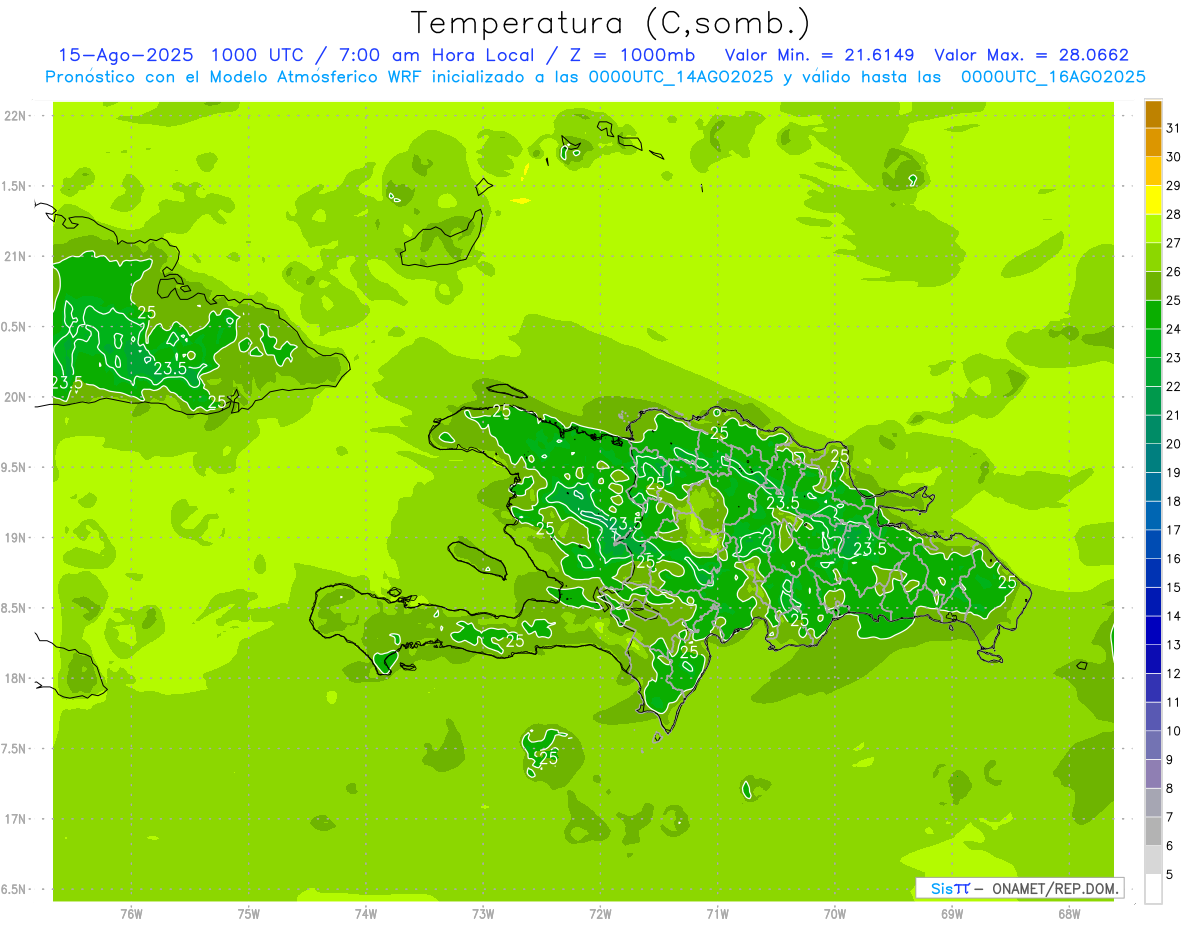This screenshot has width=1200, height=927.
Task: Click '7:00 am Hora Local' text
Action: pos(438,55)
